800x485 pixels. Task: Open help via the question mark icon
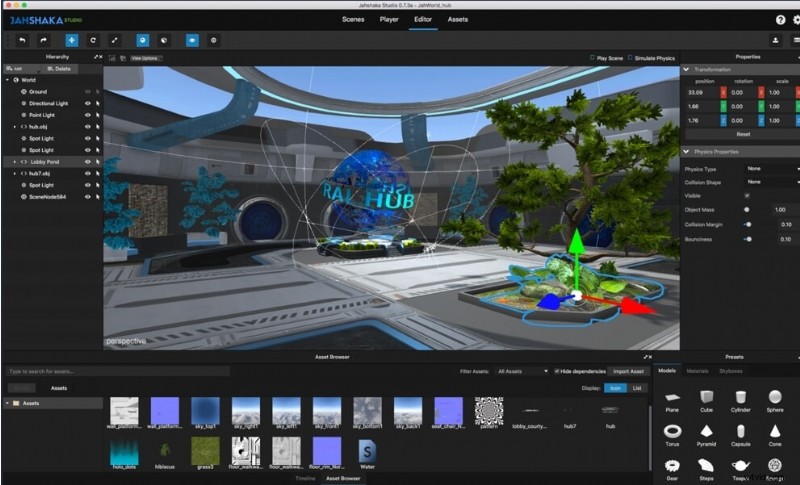(x=780, y=20)
